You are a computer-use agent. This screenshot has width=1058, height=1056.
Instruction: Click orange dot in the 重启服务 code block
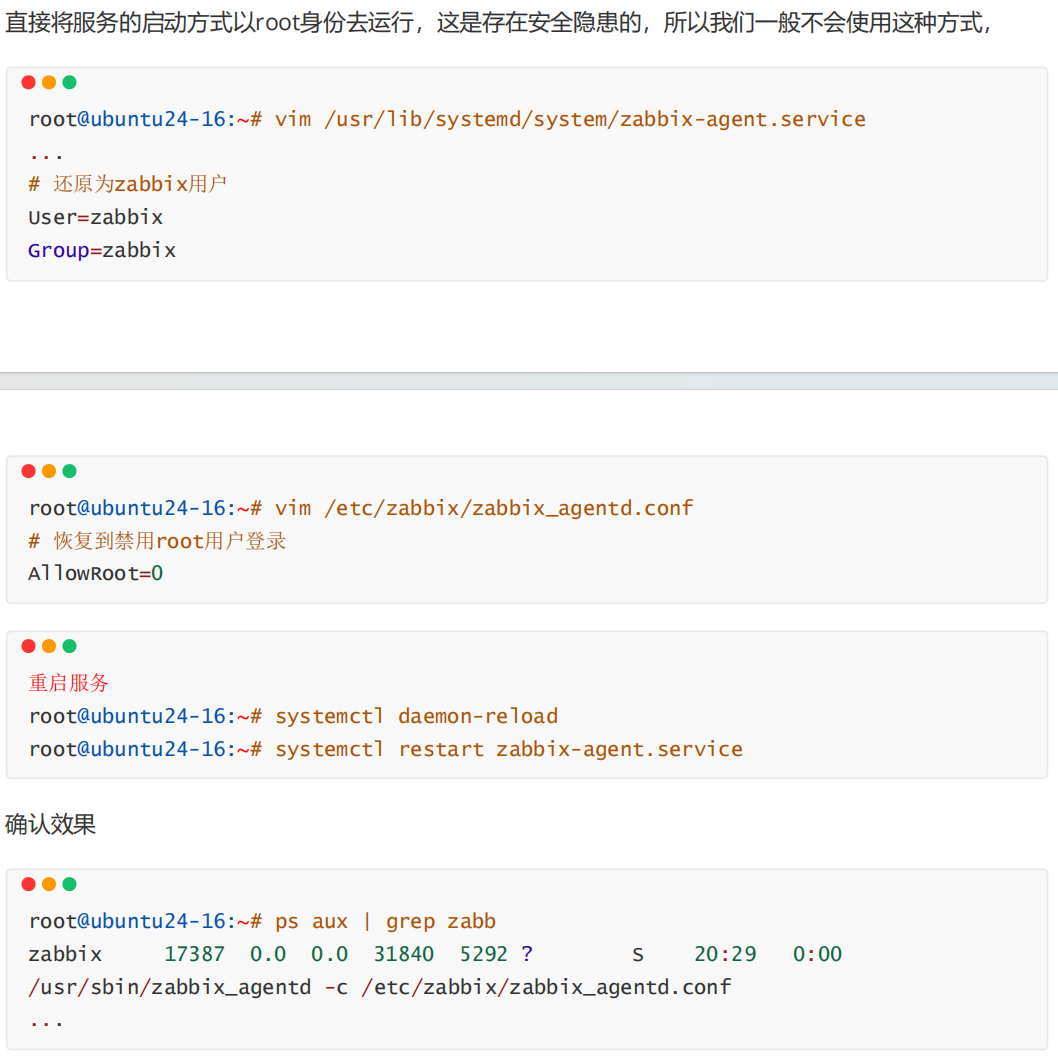point(49,646)
